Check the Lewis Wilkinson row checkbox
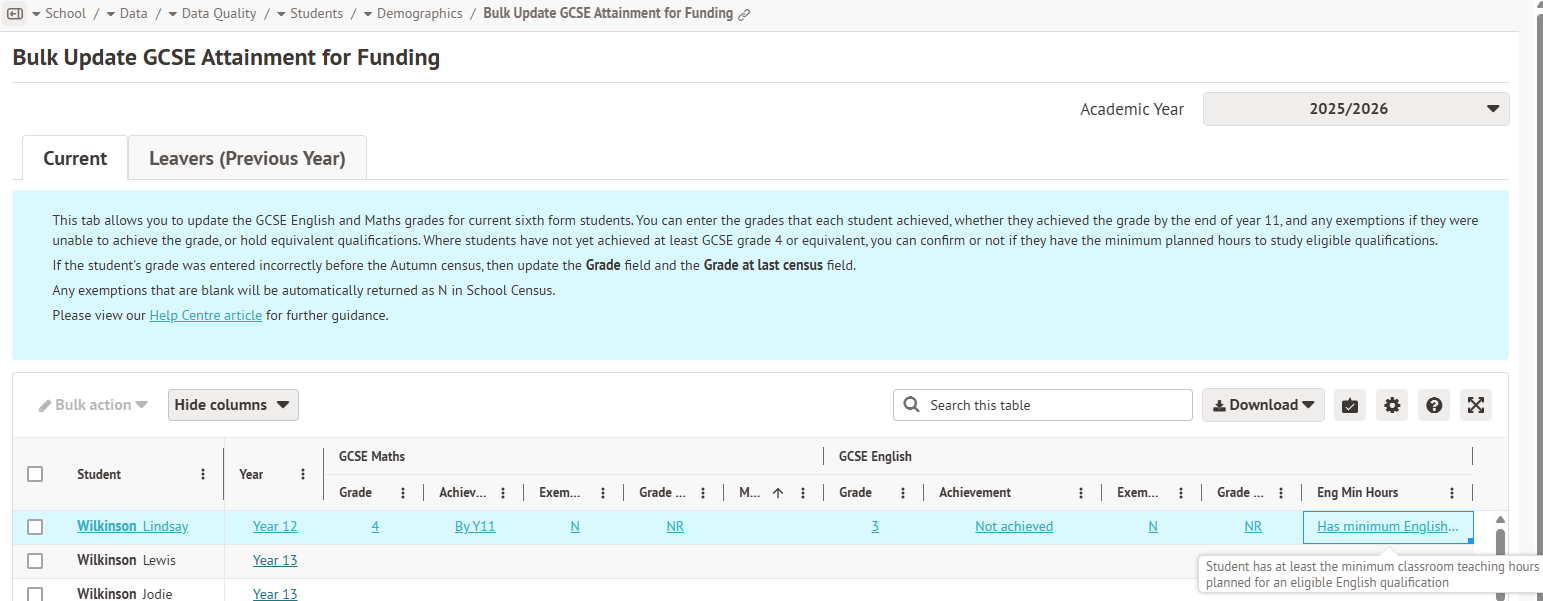1543x601 pixels. pos(35,561)
